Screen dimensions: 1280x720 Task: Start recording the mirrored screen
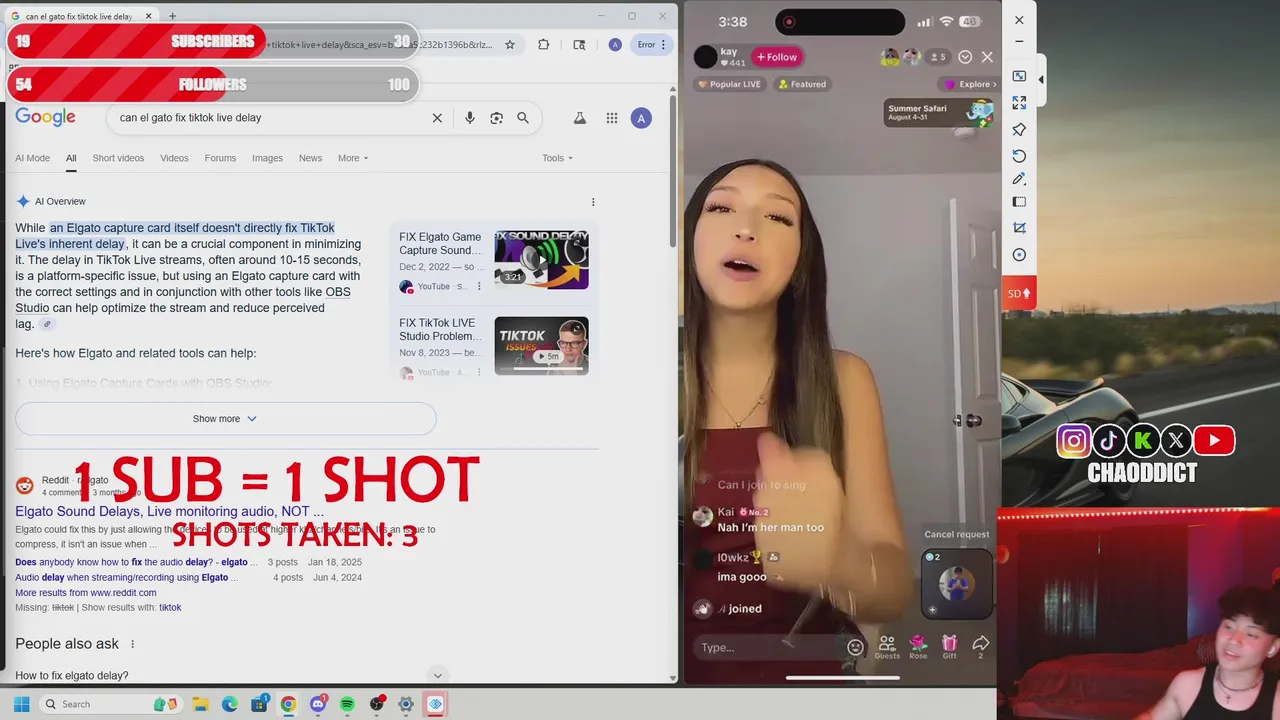coord(1019,255)
